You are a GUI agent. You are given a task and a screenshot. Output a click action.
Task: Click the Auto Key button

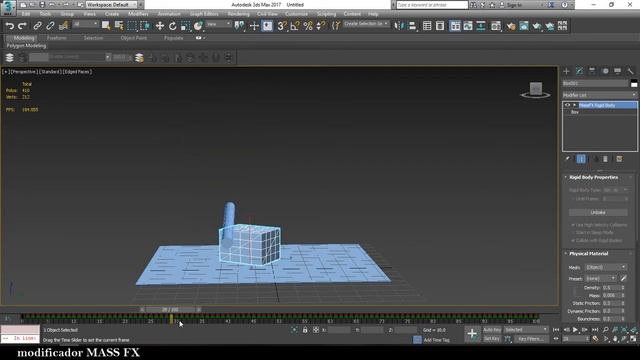[x=492, y=330]
